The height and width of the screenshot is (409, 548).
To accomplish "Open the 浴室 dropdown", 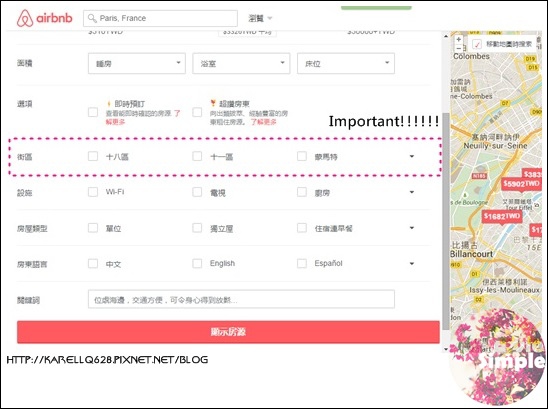I will pyautogui.click(x=241, y=63).
